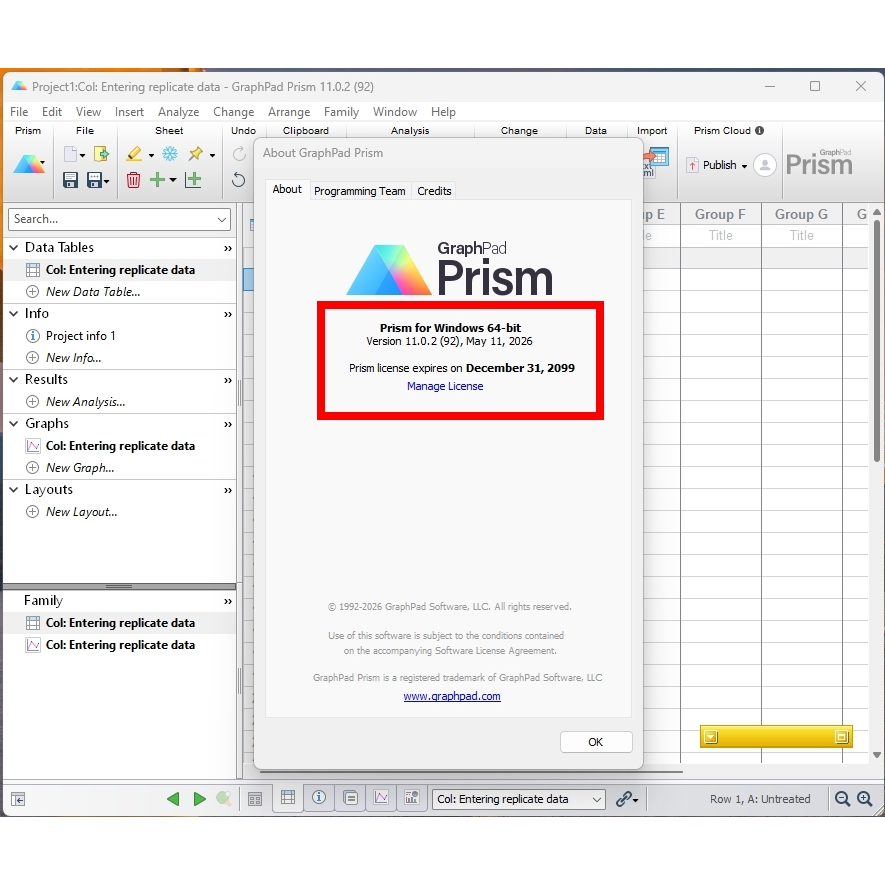This screenshot has width=885, height=885.
Task: Click the Manage License link
Action: (x=445, y=386)
